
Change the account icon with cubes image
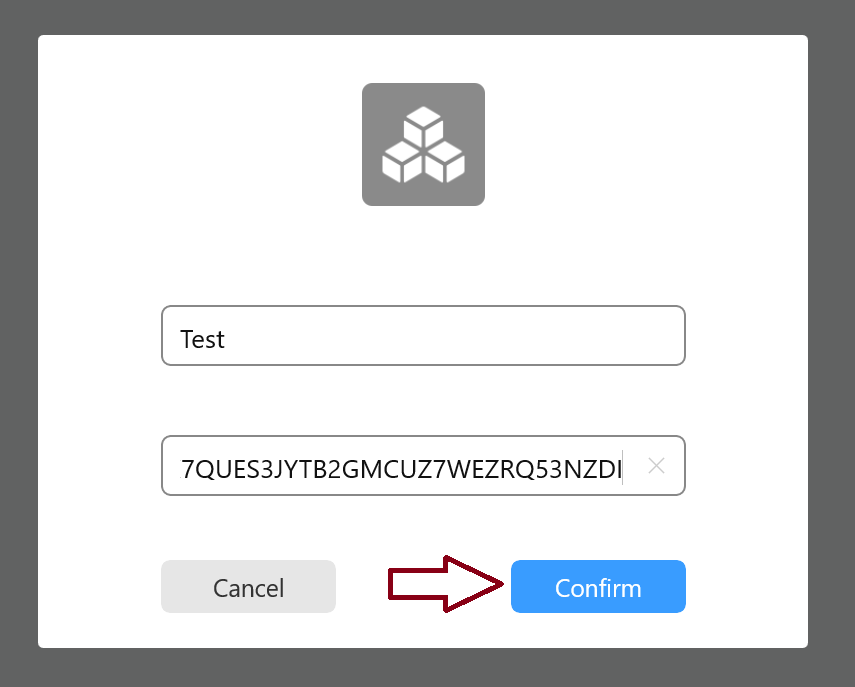[423, 144]
